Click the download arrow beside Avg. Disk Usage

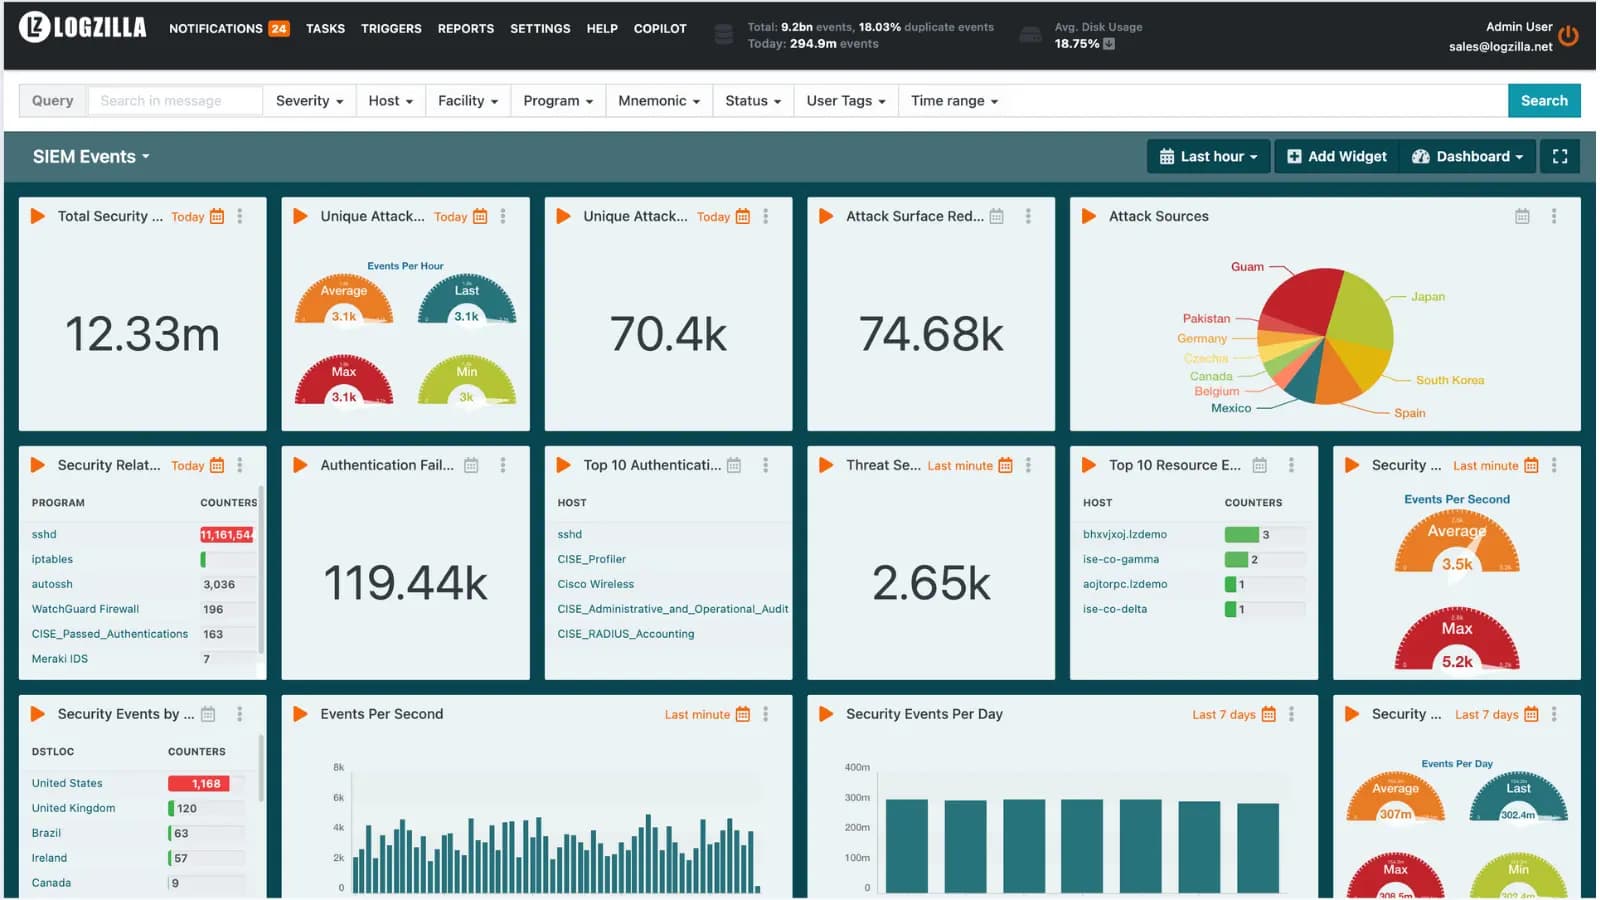click(1106, 44)
